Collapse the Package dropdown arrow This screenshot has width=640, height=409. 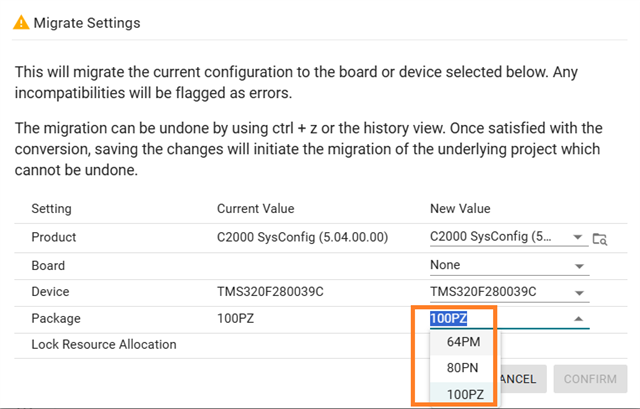tap(579, 319)
